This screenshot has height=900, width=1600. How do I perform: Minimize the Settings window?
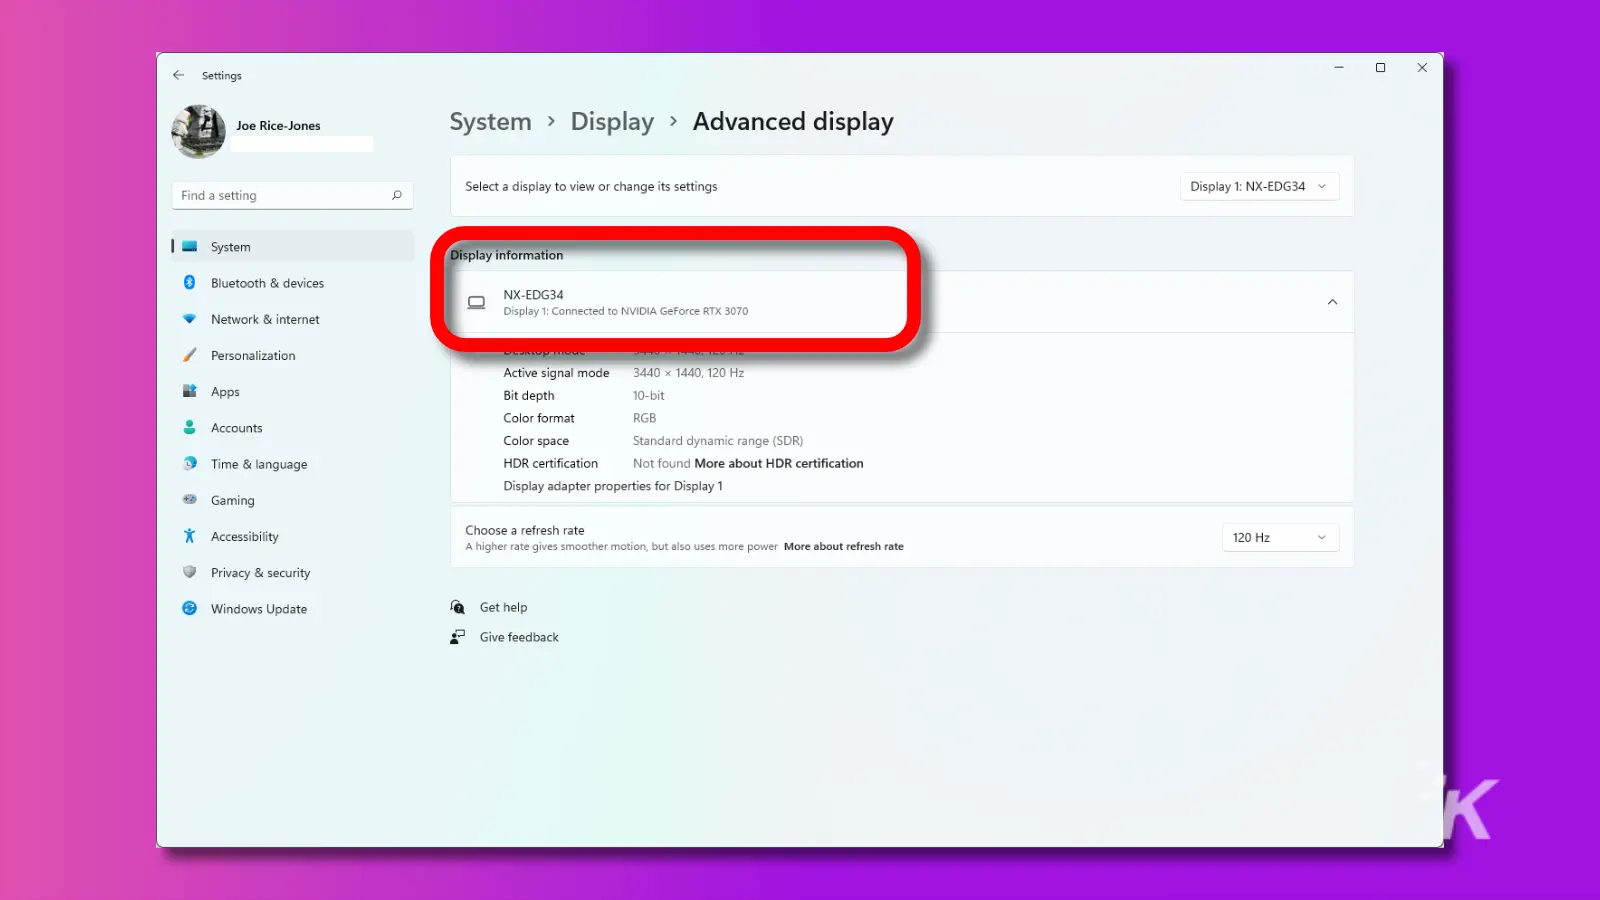point(1338,67)
